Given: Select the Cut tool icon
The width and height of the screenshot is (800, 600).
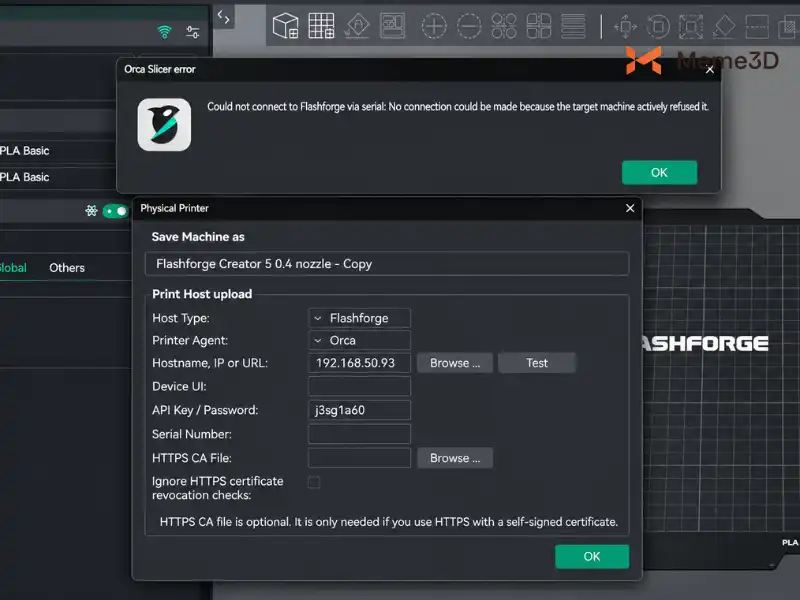Looking at the screenshot, I should [757, 26].
